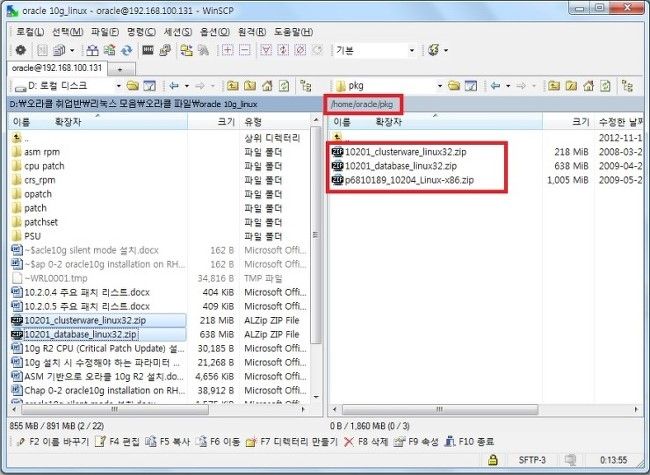Refresh the remote panel
Viewport: 650px width, 475px height.
(606, 86)
